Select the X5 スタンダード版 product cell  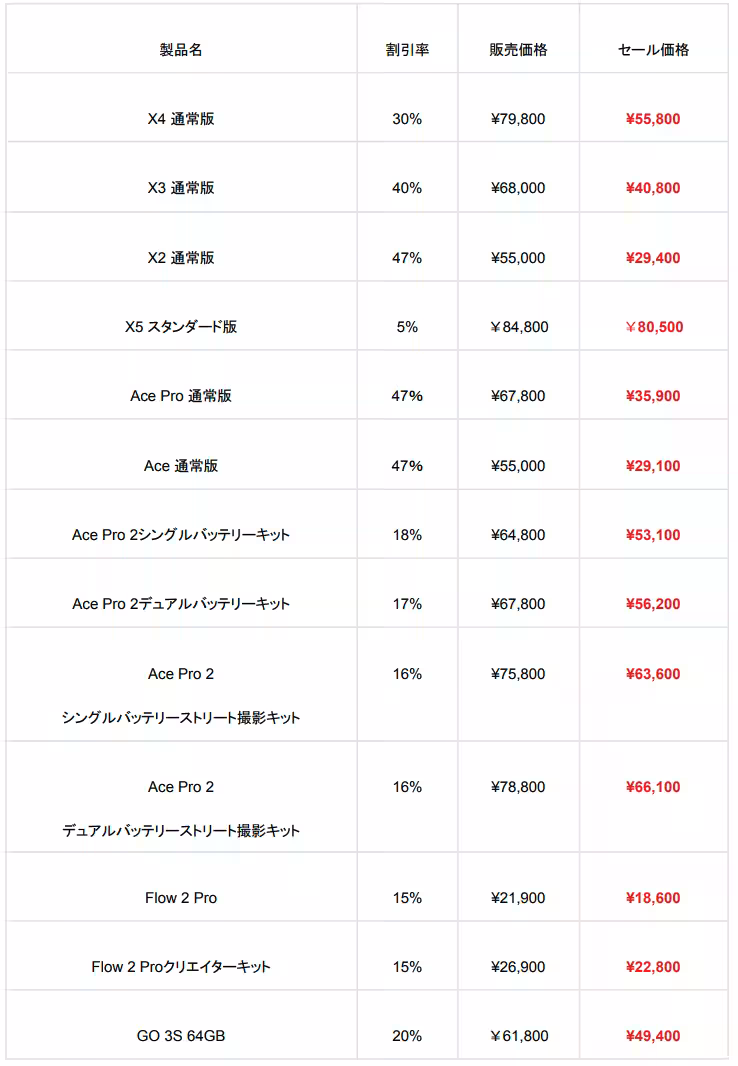point(181,327)
